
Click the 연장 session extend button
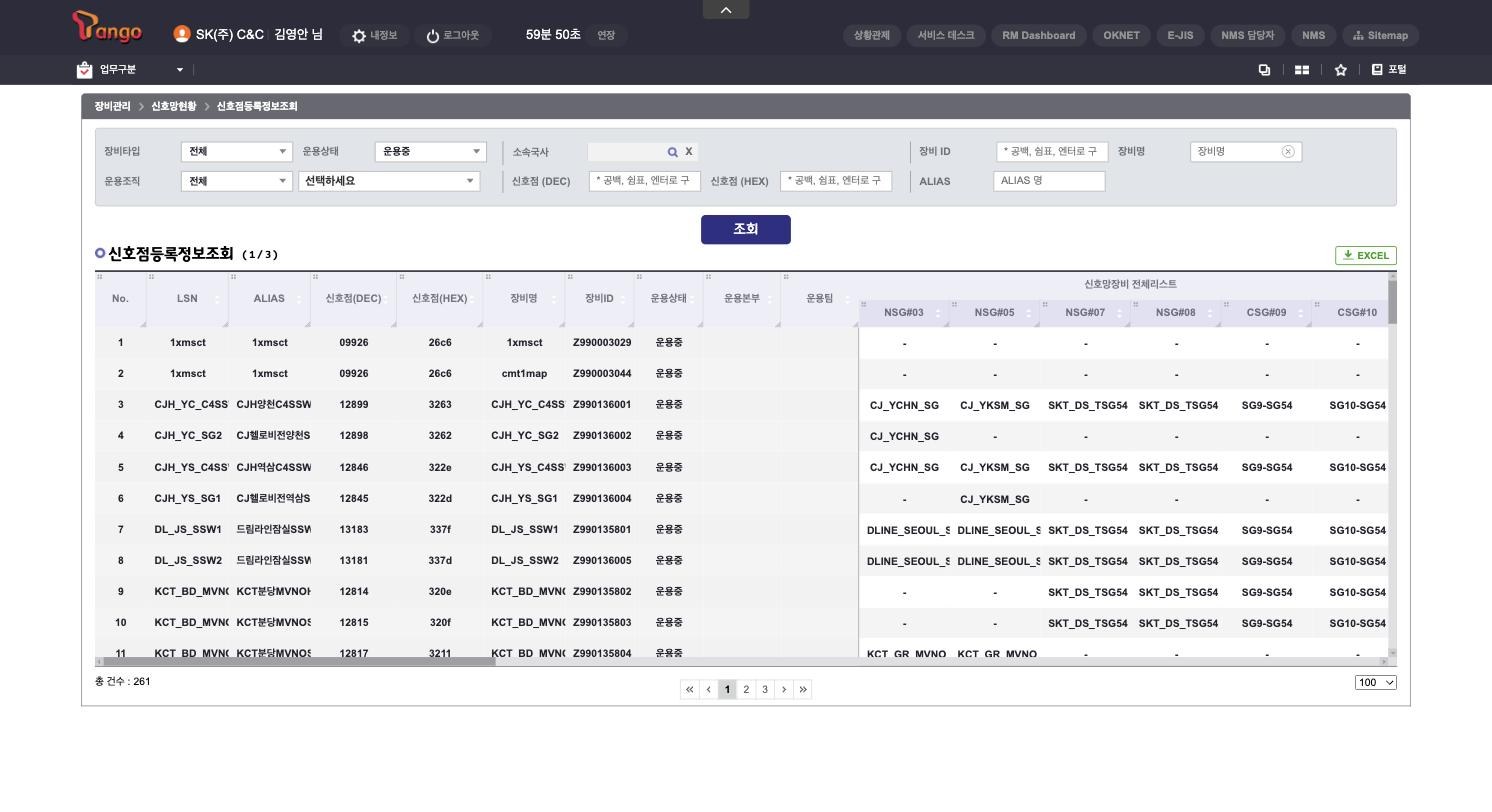point(606,35)
